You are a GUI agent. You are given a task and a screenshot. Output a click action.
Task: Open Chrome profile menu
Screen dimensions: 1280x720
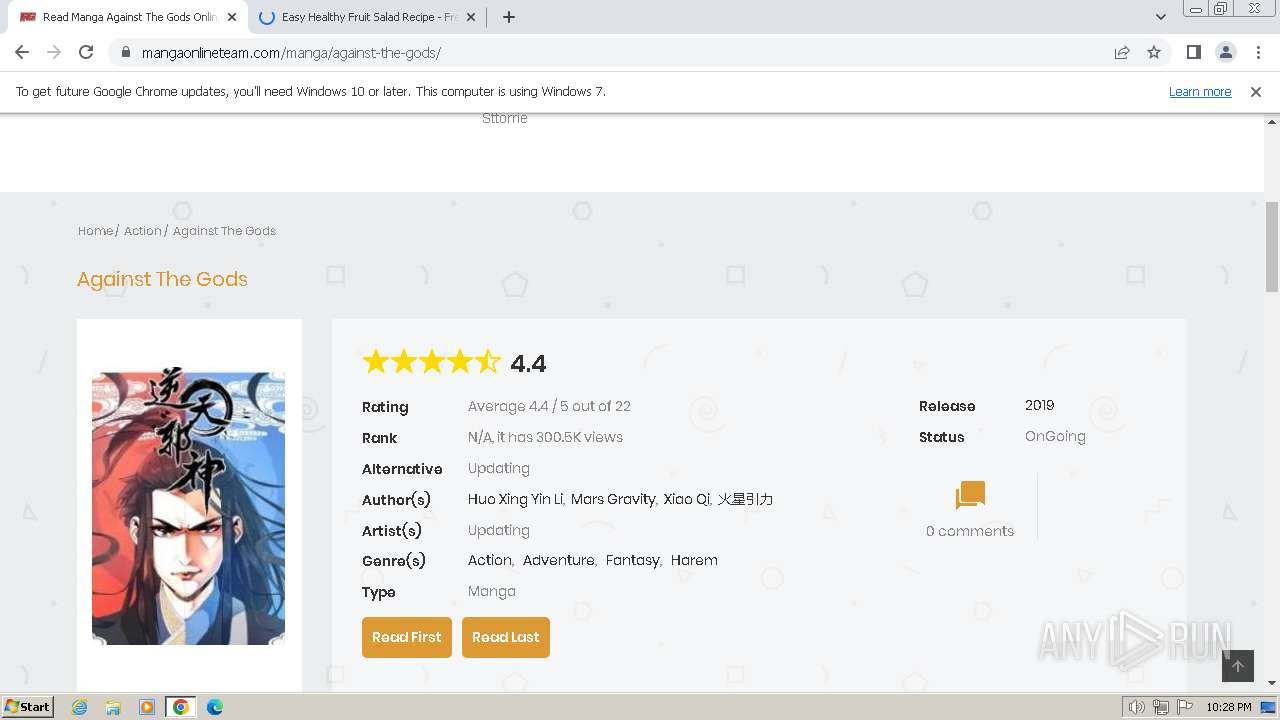[1225, 53]
